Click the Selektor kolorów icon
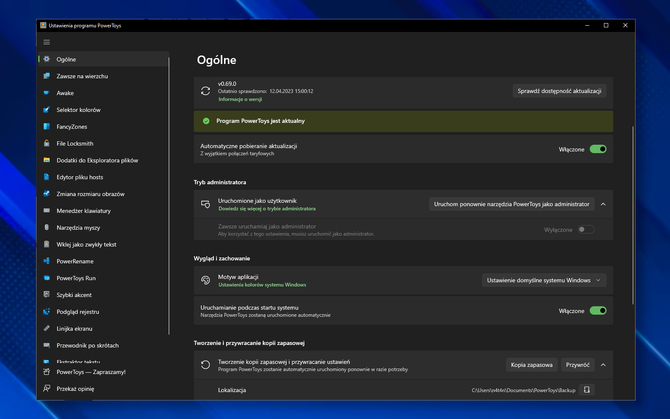 [47, 110]
